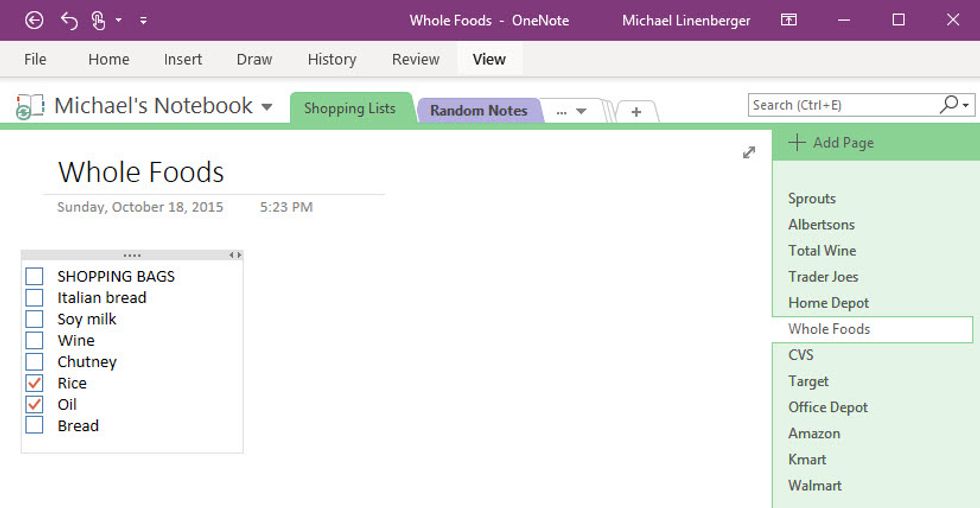The image size is (980, 508).
Task: Check the SHOPPING BAGS checkbox
Action: [x=35, y=276]
